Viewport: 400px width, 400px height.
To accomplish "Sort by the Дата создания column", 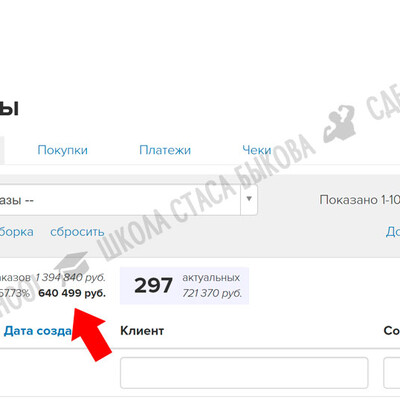I will point(37,331).
